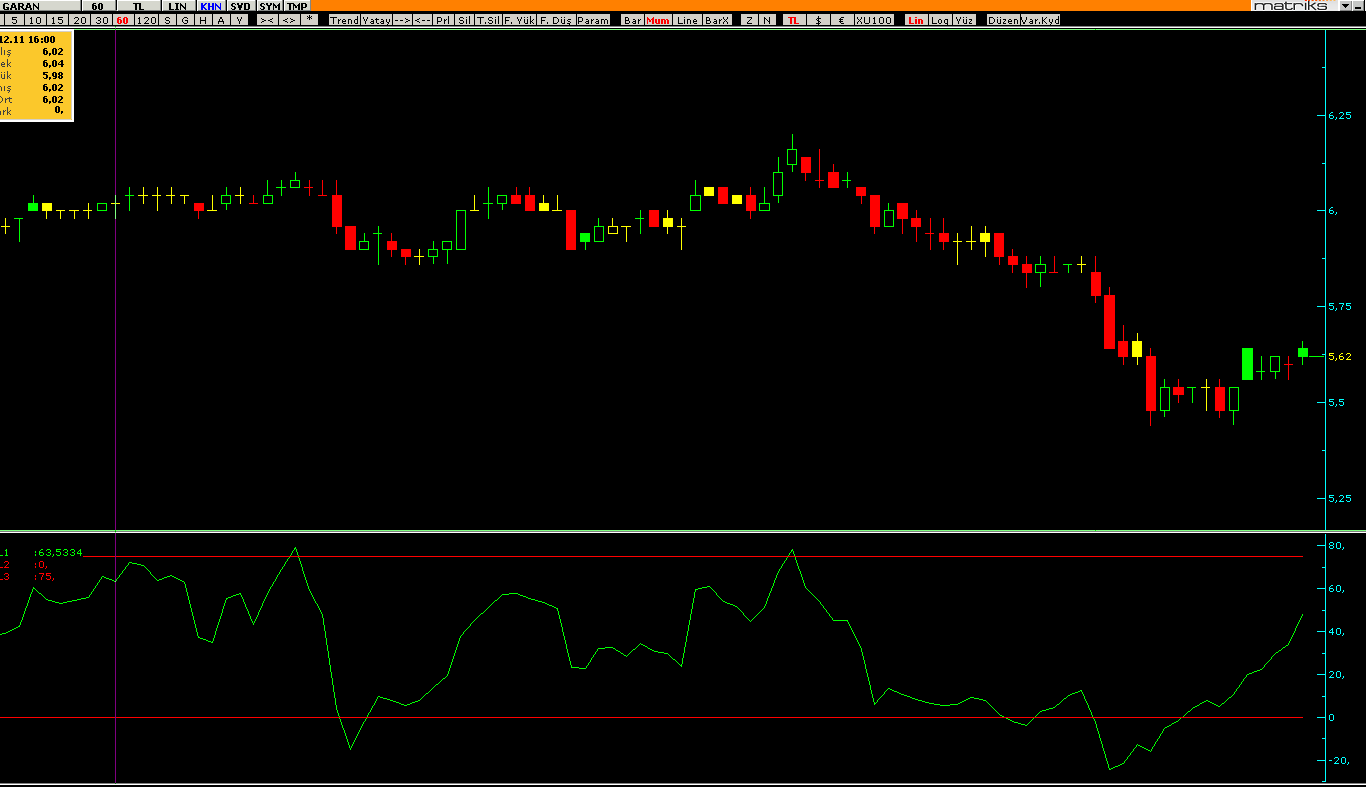This screenshot has width=1366, height=787.
Task: Switch to yearly Y period
Action: click(239, 20)
